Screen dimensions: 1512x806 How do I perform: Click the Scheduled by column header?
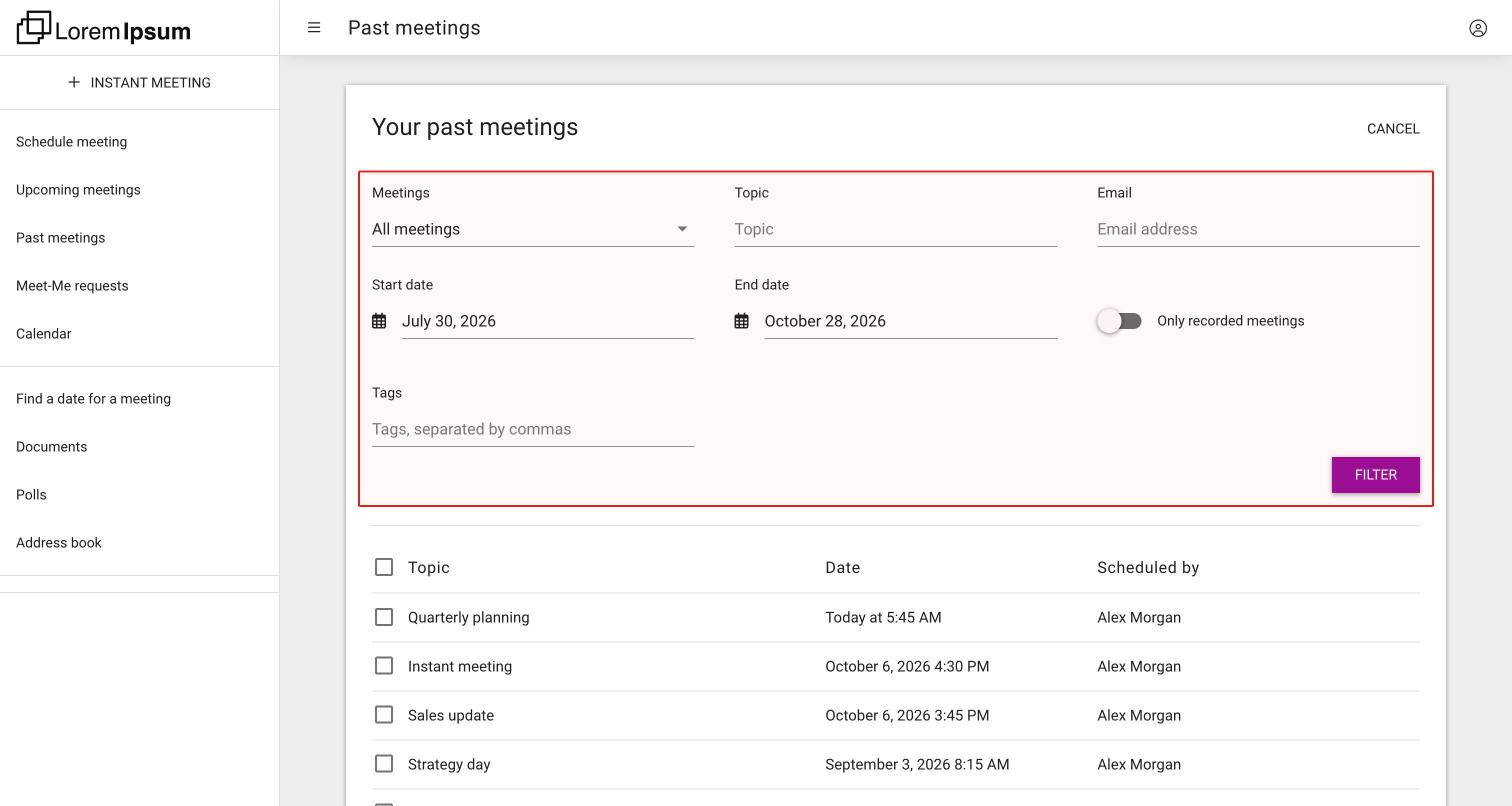pos(1148,567)
